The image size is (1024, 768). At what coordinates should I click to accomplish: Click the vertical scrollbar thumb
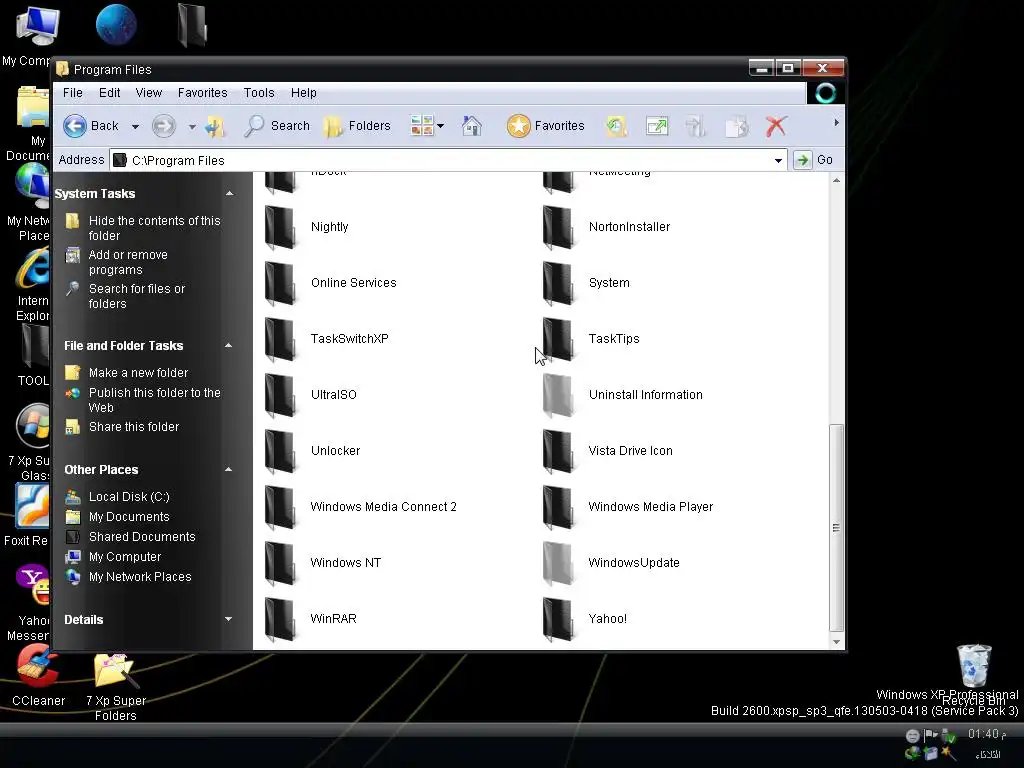pos(836,527)
